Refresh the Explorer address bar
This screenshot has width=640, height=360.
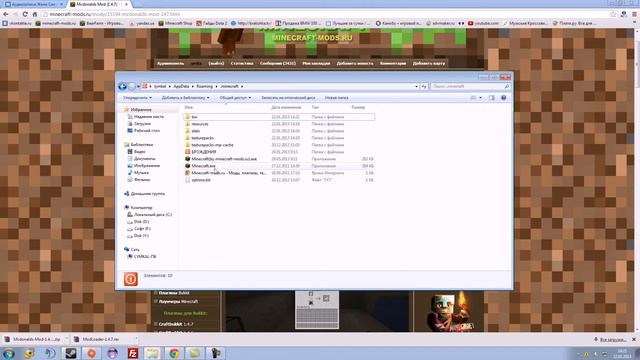[x=424, y=87]
